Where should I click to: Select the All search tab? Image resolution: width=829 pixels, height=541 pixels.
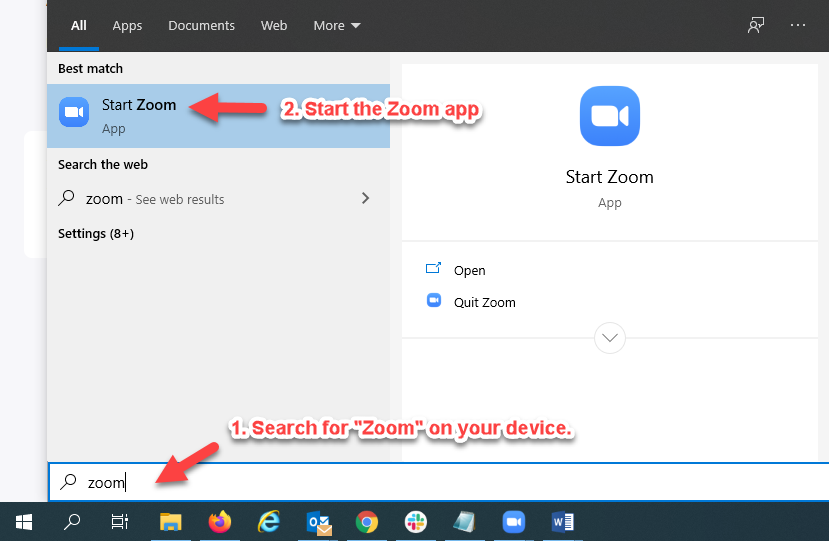coord(79,25)
